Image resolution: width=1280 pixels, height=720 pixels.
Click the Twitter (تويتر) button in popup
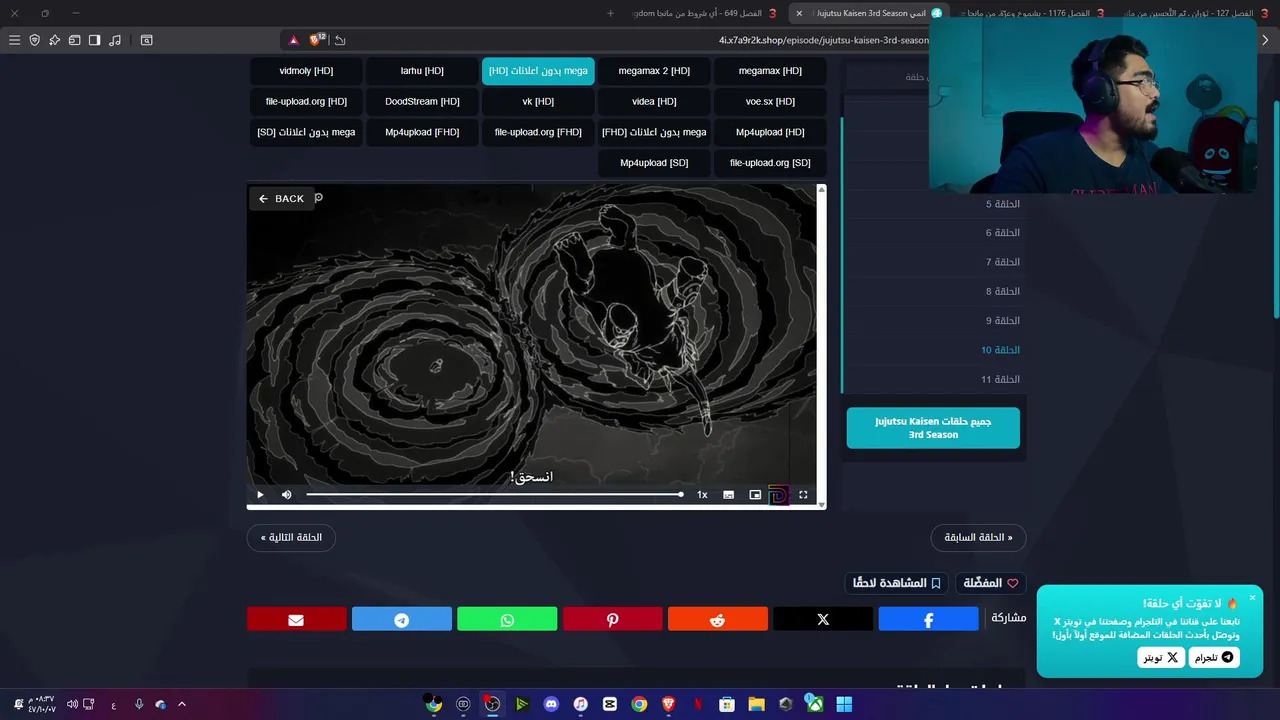tap(1161, 658)
